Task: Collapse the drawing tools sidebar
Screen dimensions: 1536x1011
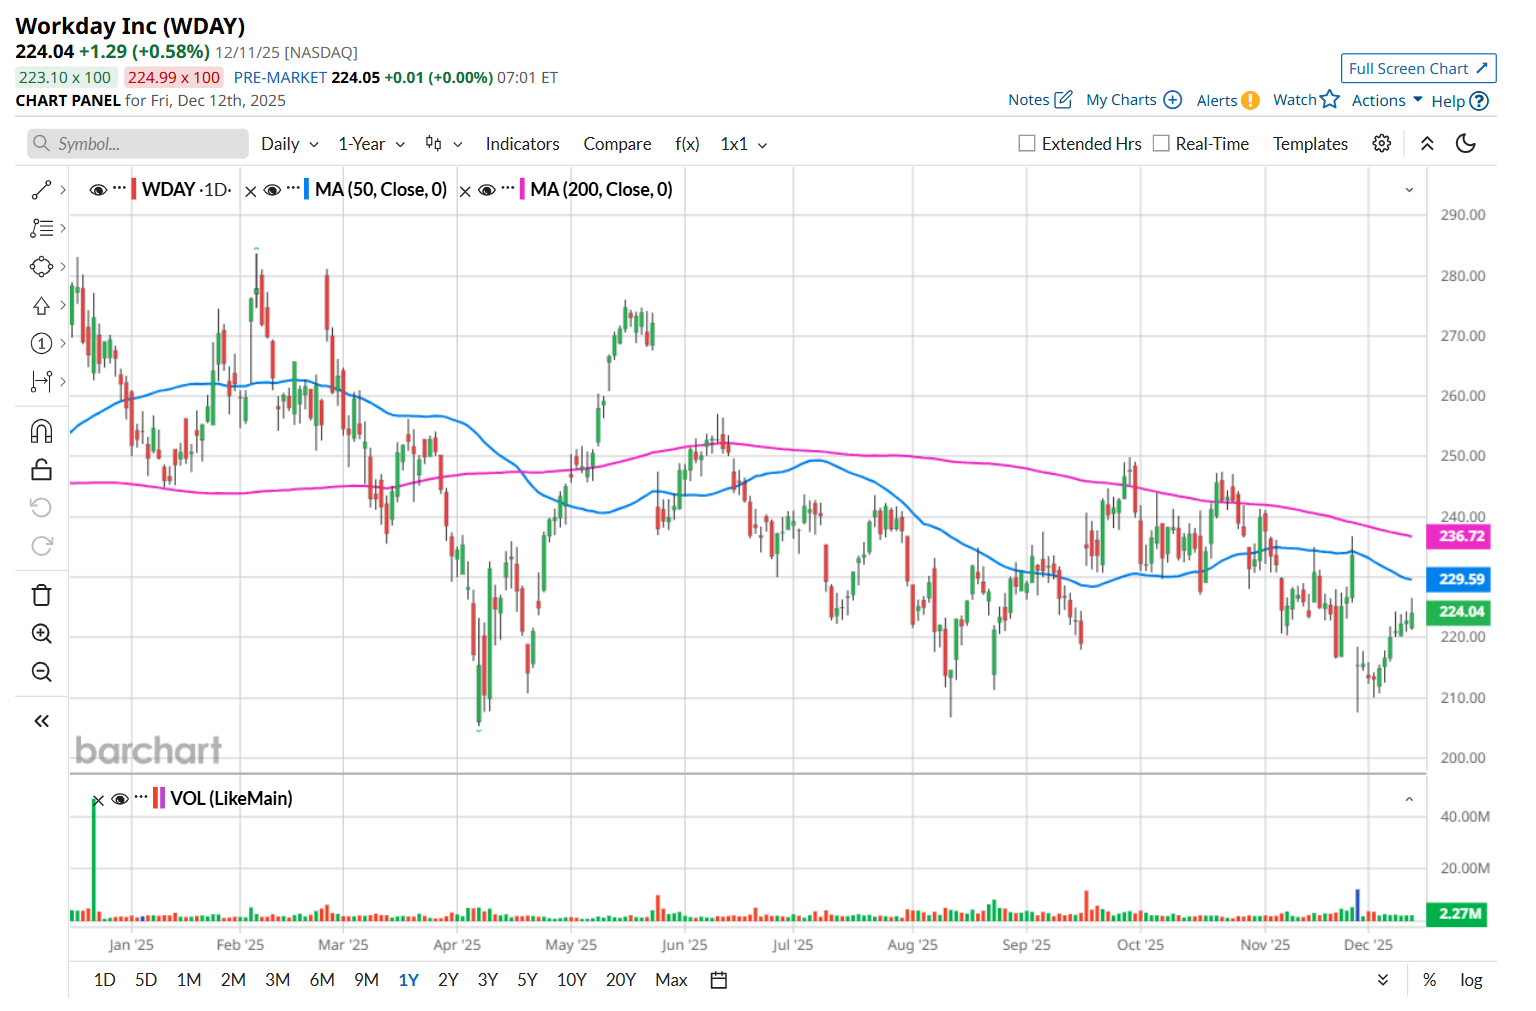Action: (41, 721)
